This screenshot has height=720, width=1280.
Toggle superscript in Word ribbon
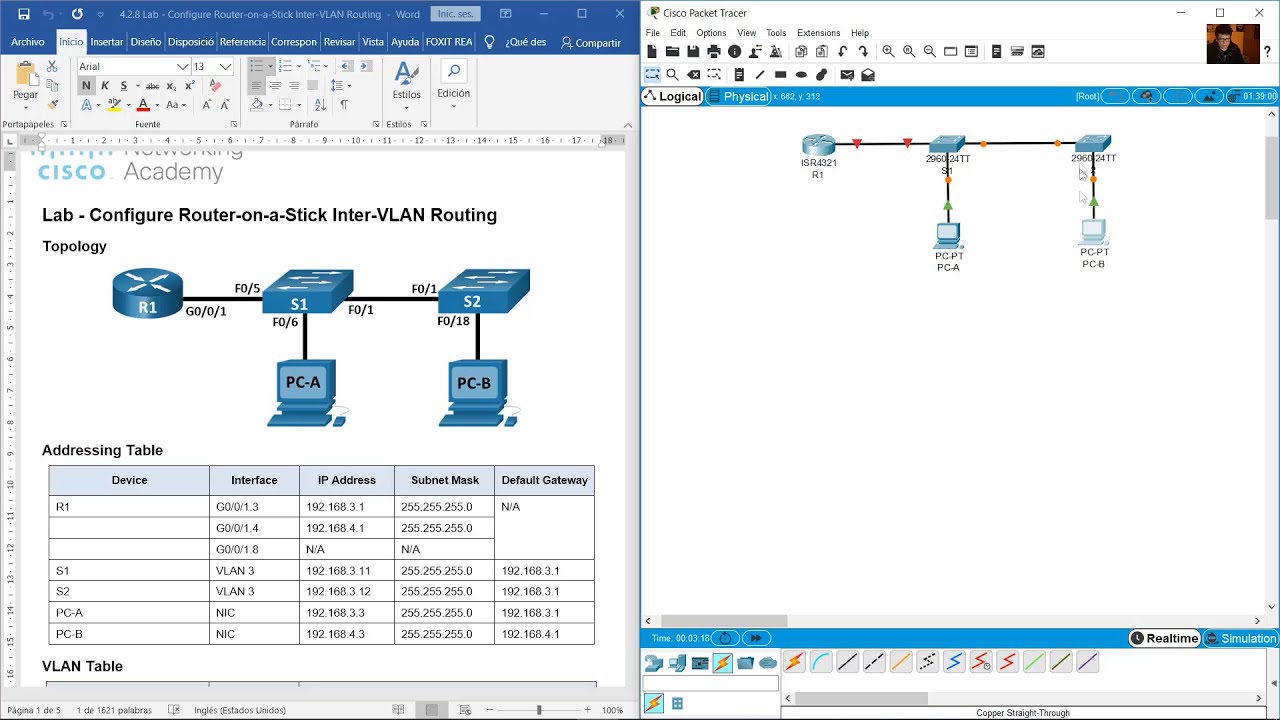pyautogui.click(x=189, y=86)
